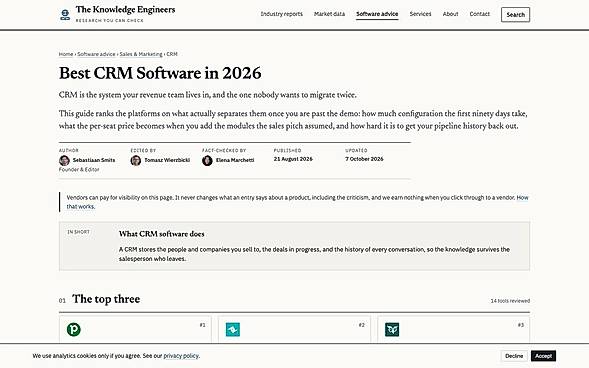589x368 pixels.
Task: Click '14 tools reviewed' text
Action: point(510,301)
